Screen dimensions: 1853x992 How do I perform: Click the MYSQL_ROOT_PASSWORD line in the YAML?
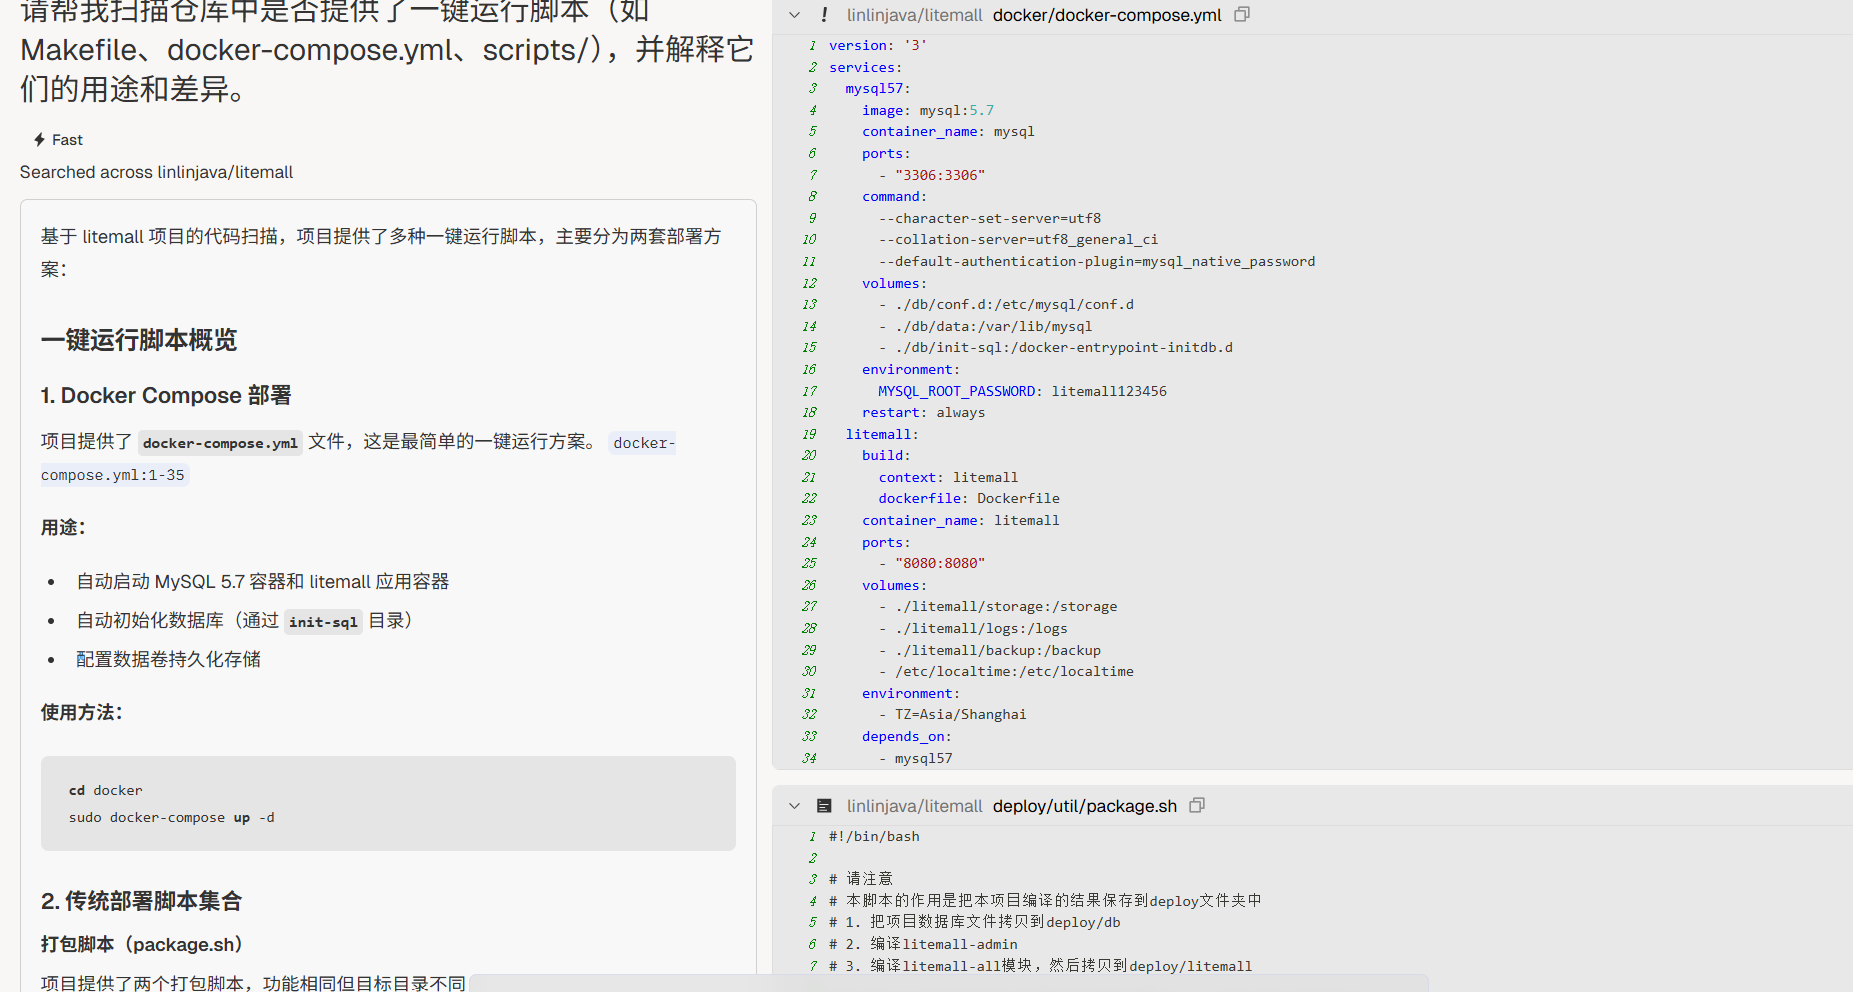[1021, 391]
